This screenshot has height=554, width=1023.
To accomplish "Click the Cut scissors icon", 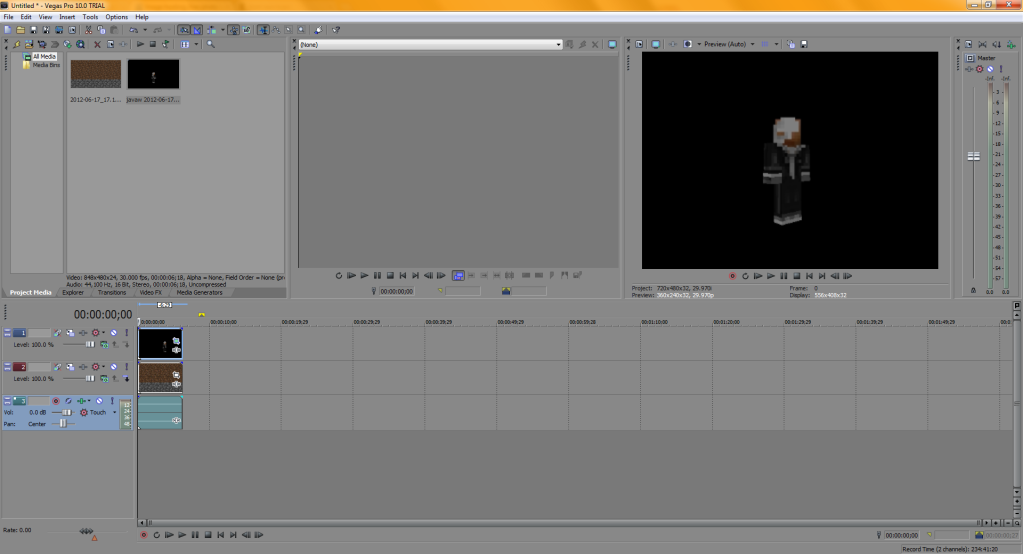I will pyautogui.click(x=88, y=30).
